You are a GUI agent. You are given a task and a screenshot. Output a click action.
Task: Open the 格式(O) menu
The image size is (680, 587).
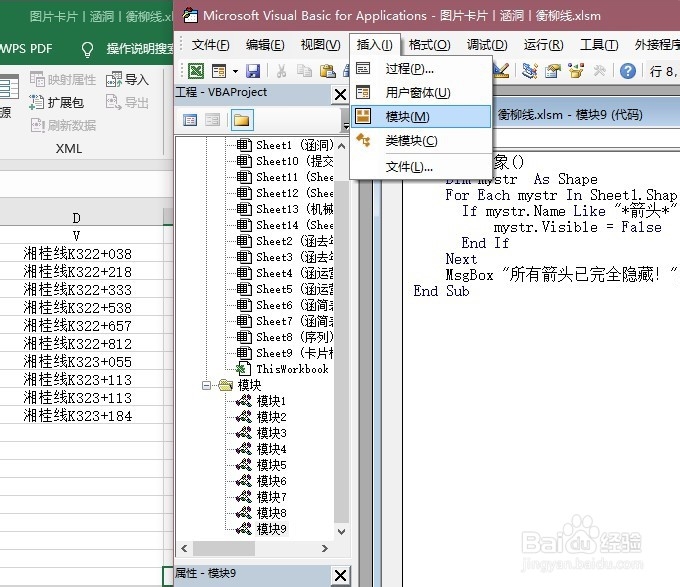tap(429, 45)
